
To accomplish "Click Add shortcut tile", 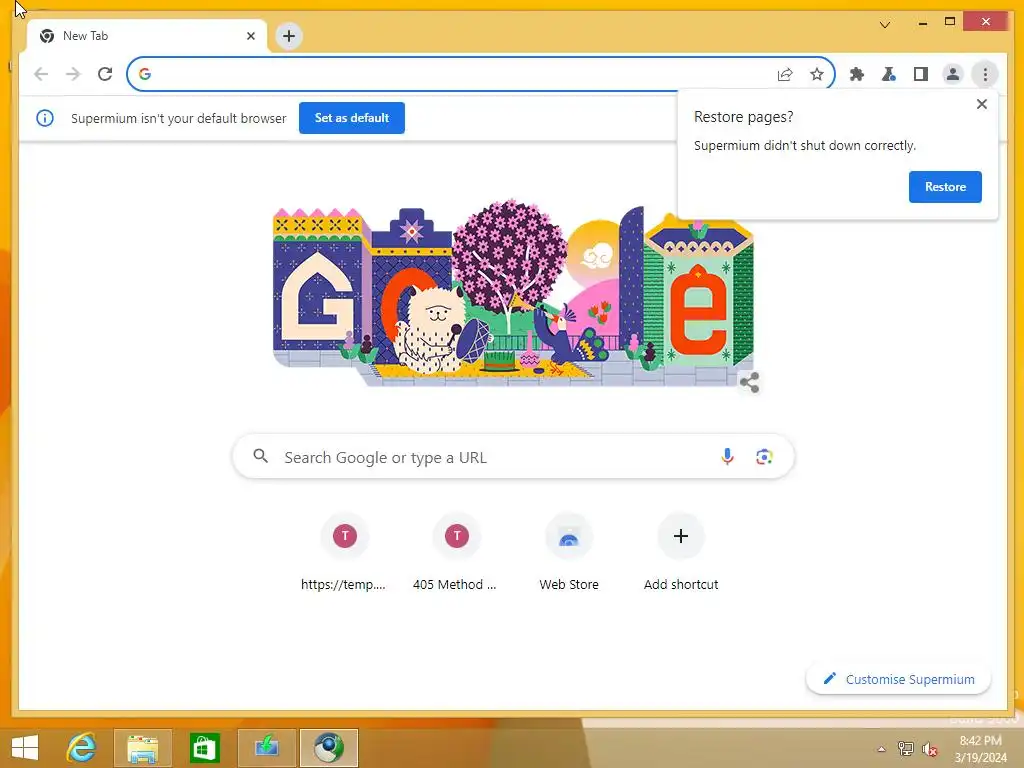I will coord(681,553).
